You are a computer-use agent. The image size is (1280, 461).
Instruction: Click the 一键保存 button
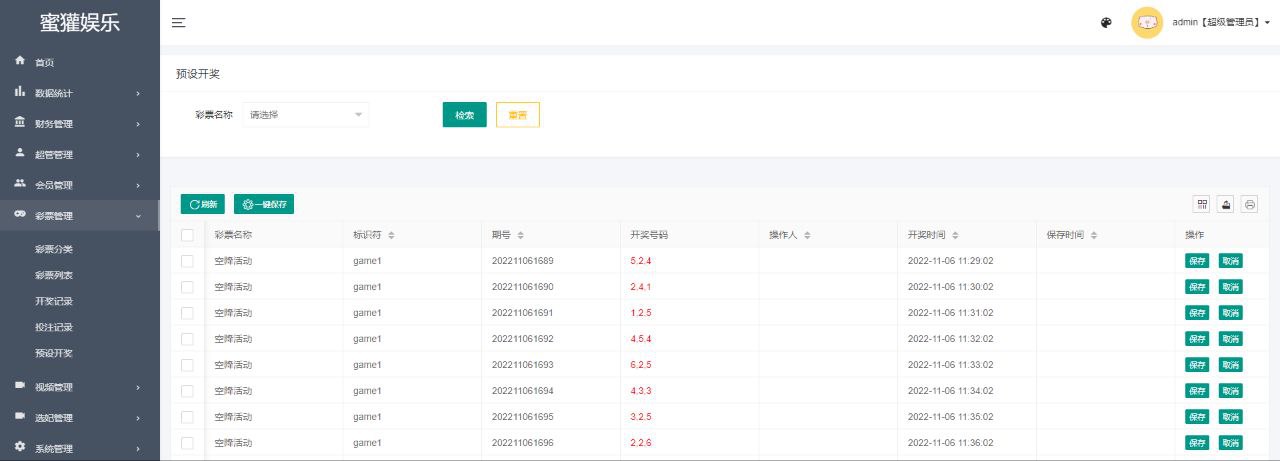tap(264, 204)
